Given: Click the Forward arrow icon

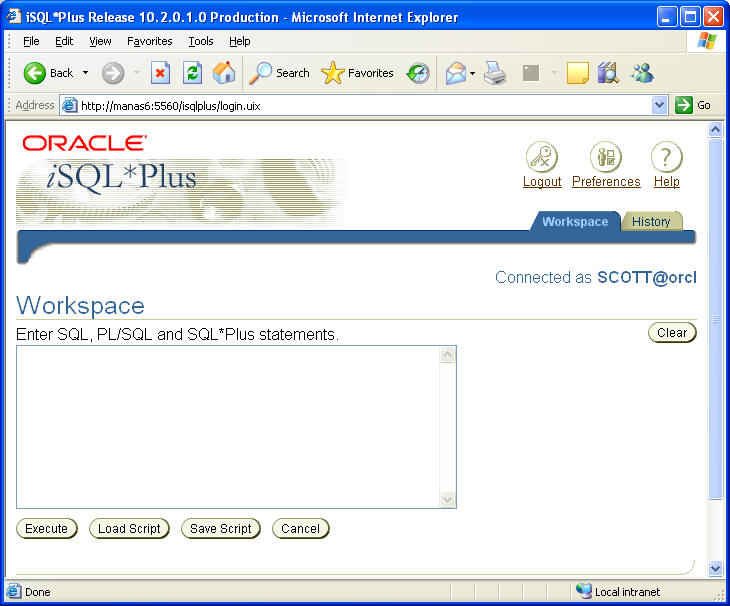Looking at the screenshot, I should [x=113, y=73].
